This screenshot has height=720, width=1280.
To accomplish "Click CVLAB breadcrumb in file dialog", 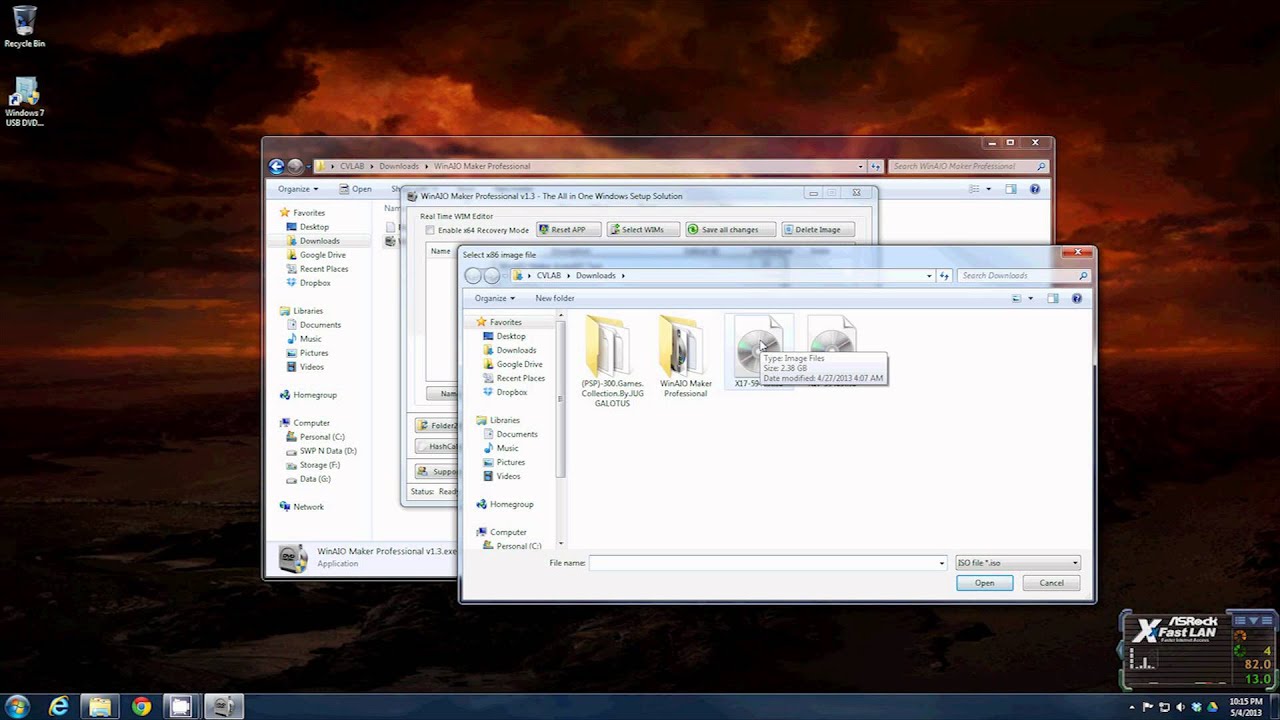I will click(x=548, y=275).
